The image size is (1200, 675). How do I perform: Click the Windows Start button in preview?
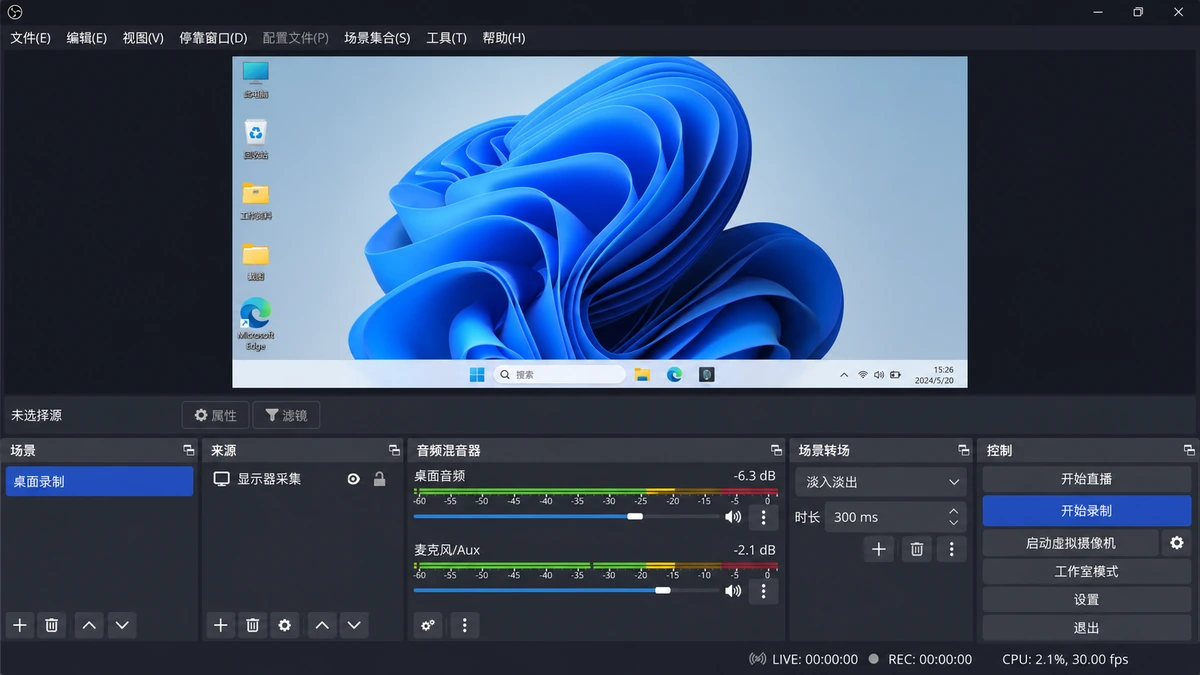point(477,374)
